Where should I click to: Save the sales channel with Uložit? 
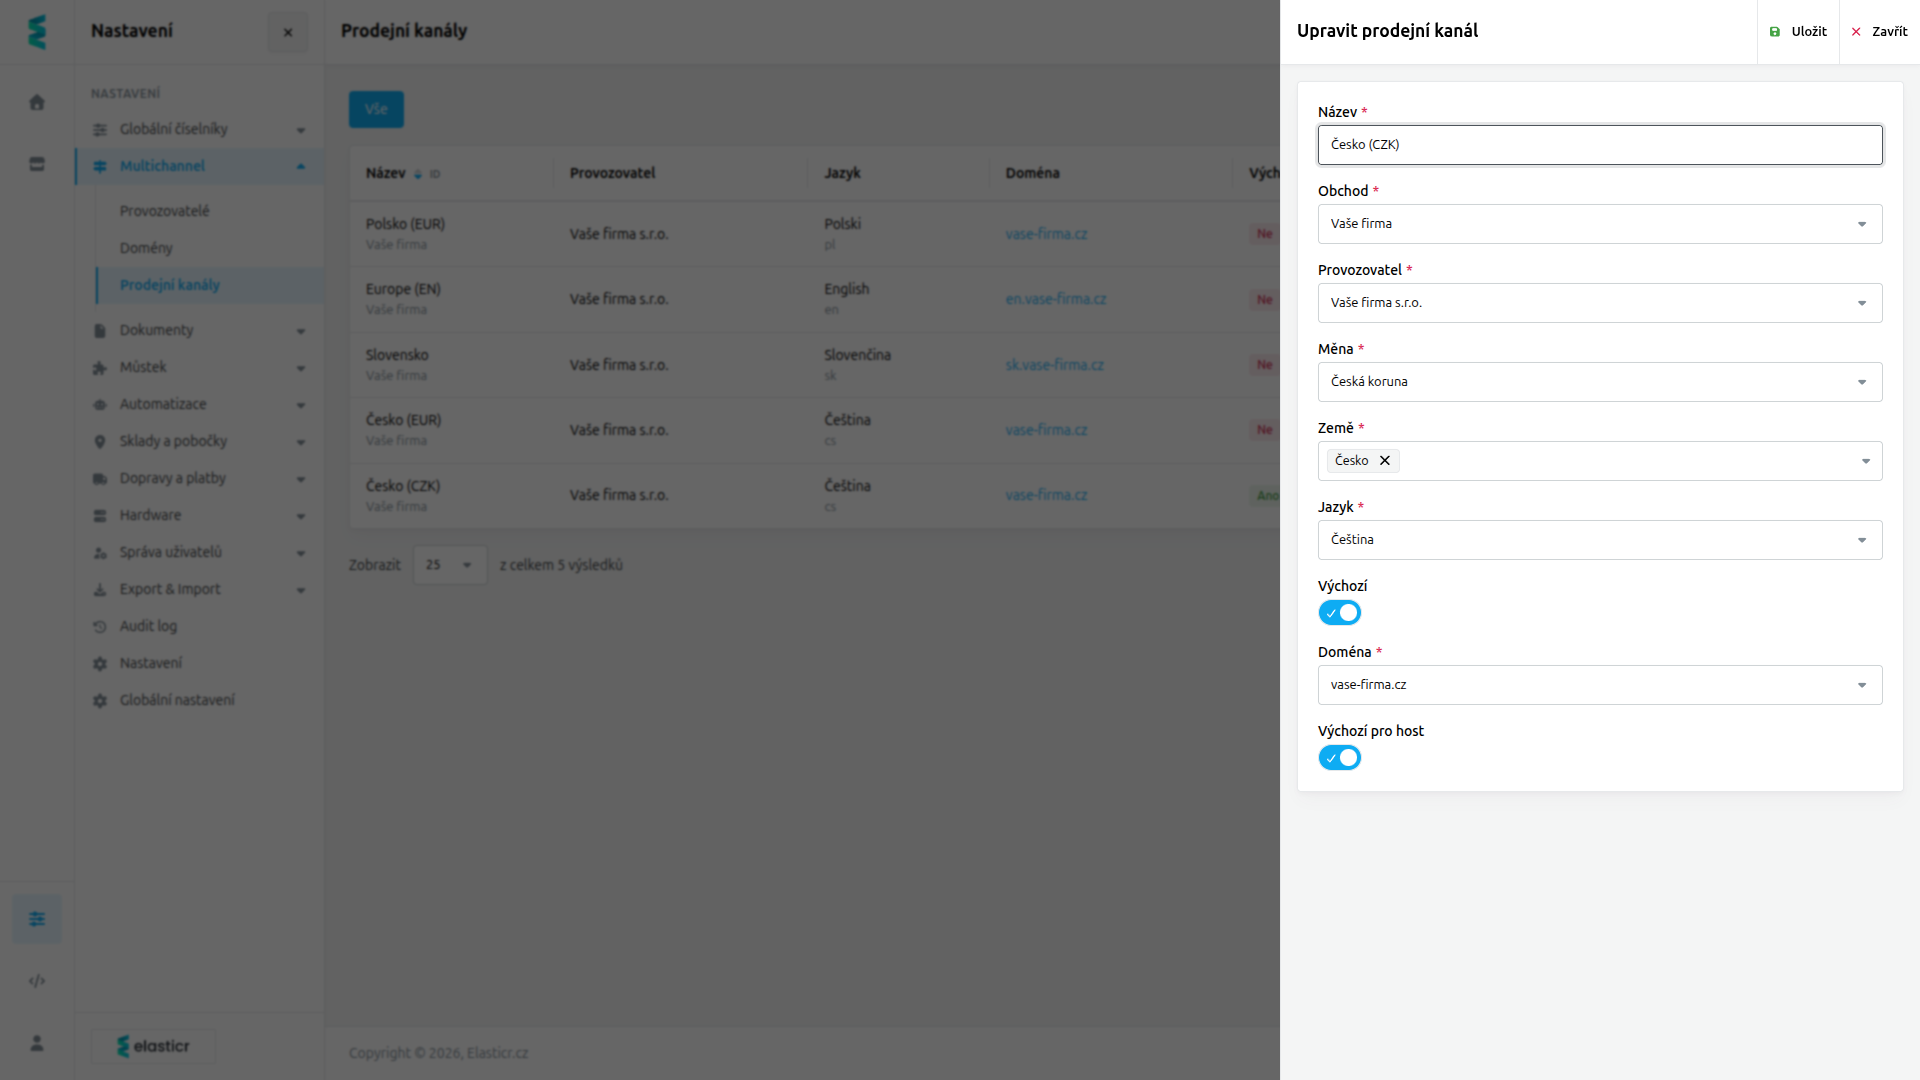click(1798, 32)
